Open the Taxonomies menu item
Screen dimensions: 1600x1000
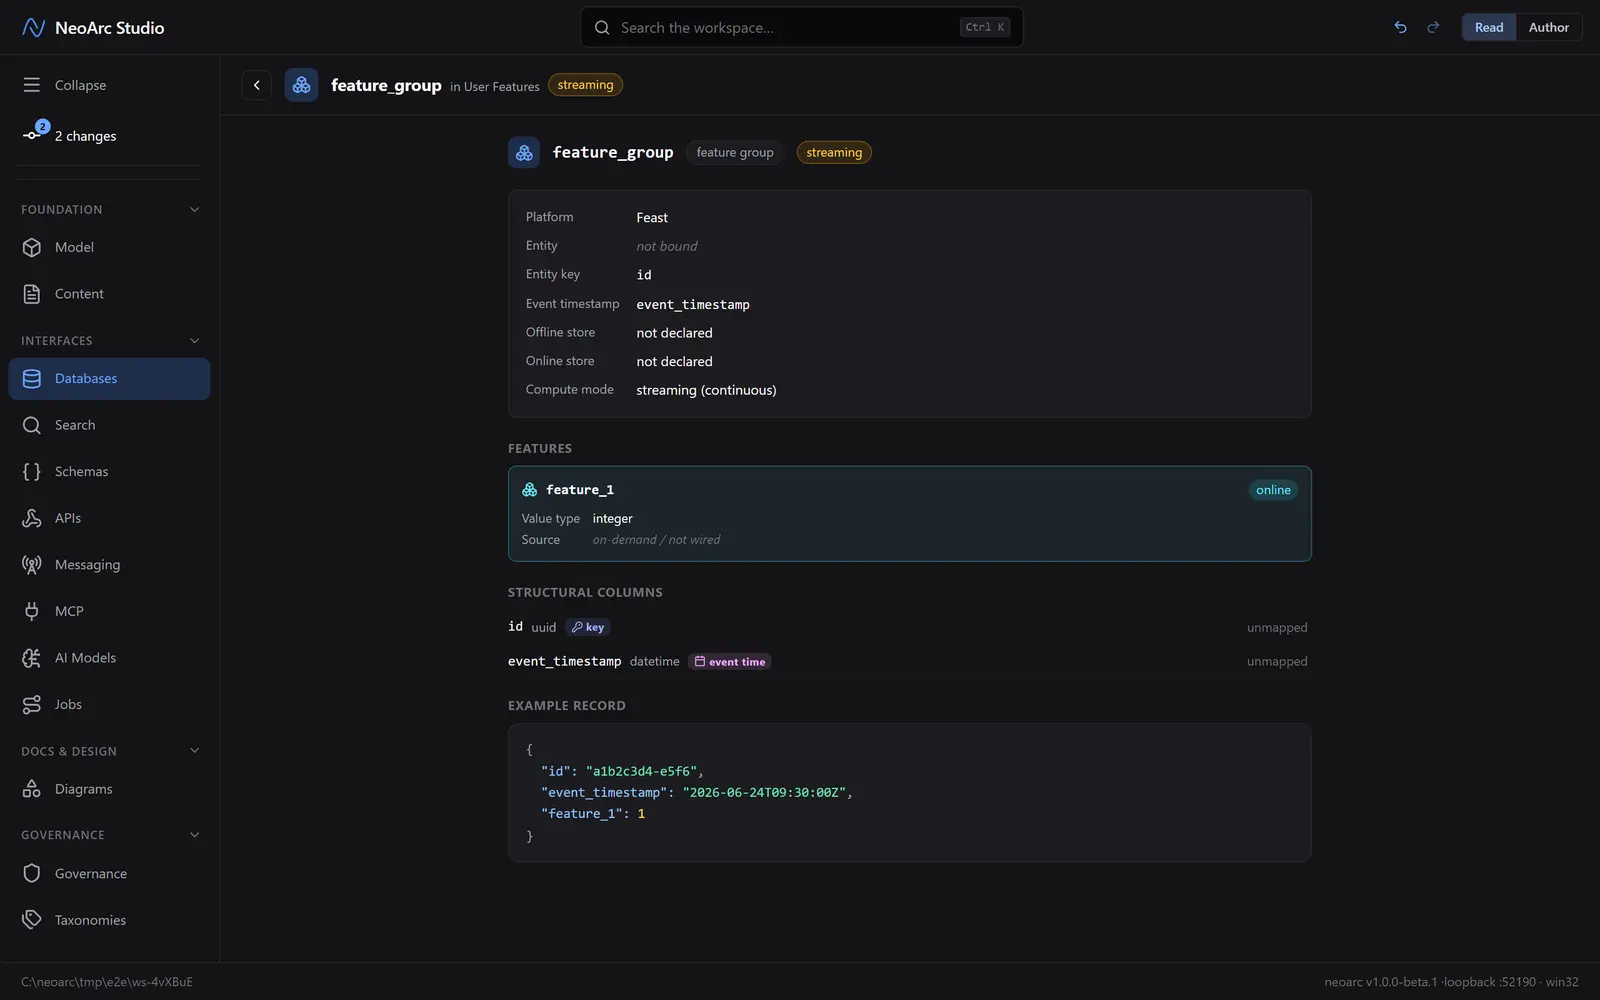(x=109, y=920)
